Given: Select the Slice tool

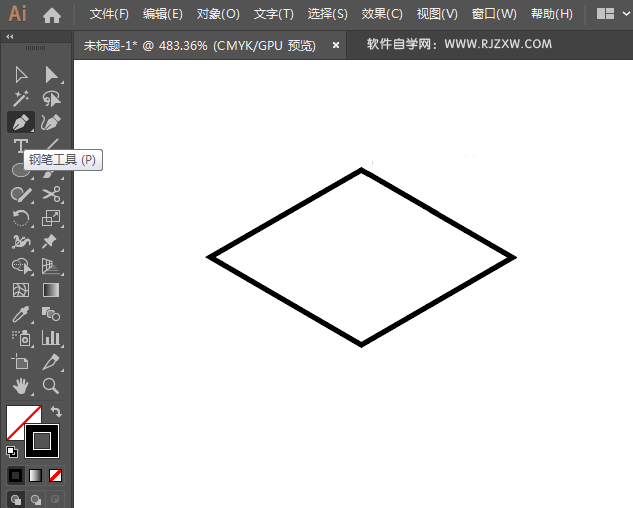Looking at the screenshot, I should [51, 362].
